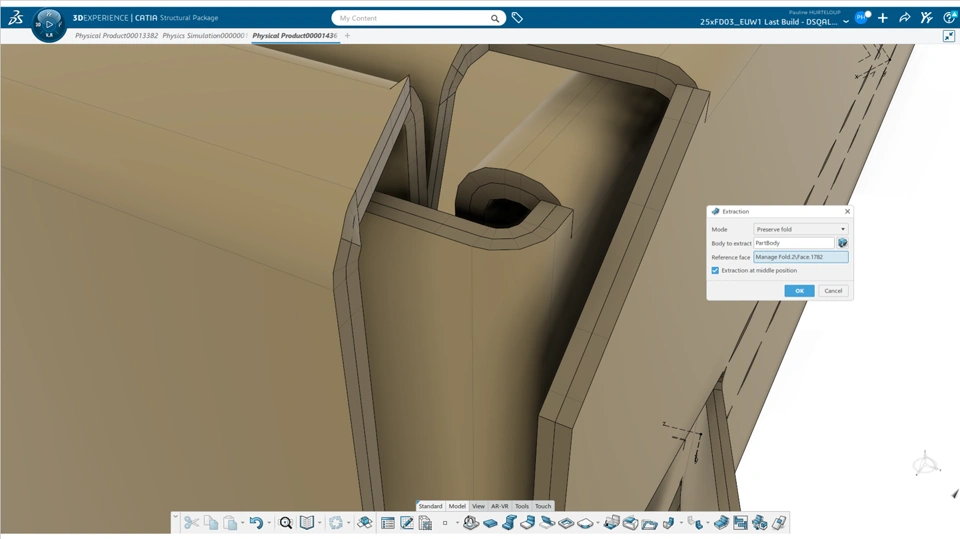The height and width of the screenshot is (539, 960).
Task: Click the Paste clipboard icon
Action: pos(230,522)
